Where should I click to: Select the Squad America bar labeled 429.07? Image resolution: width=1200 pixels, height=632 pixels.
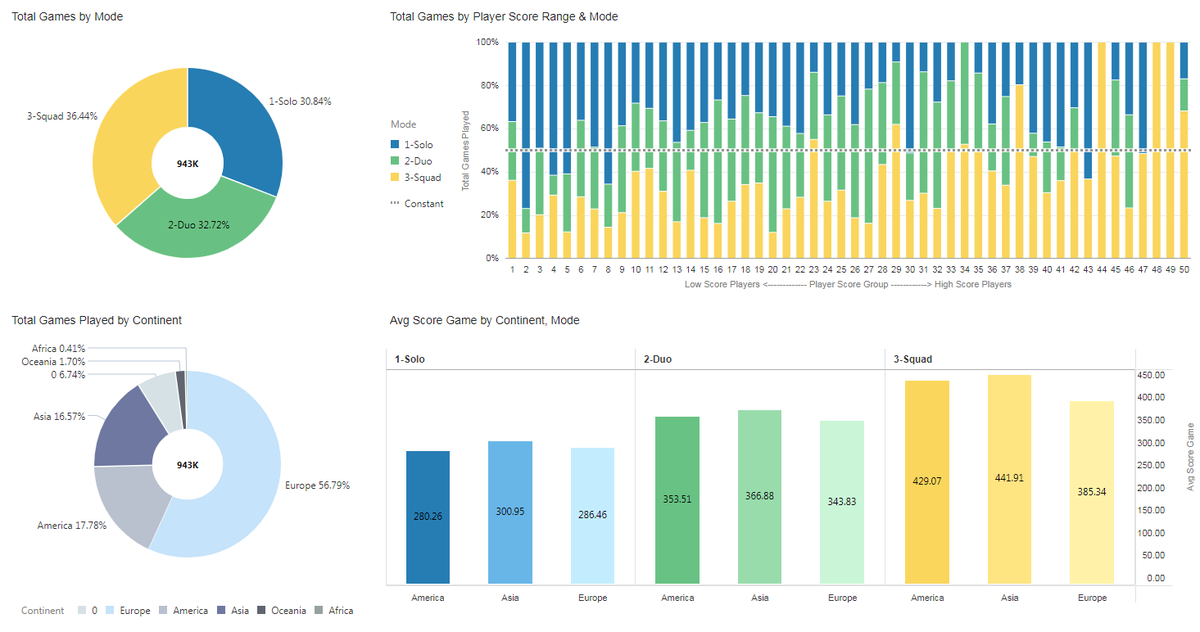[x=927, y=482]
